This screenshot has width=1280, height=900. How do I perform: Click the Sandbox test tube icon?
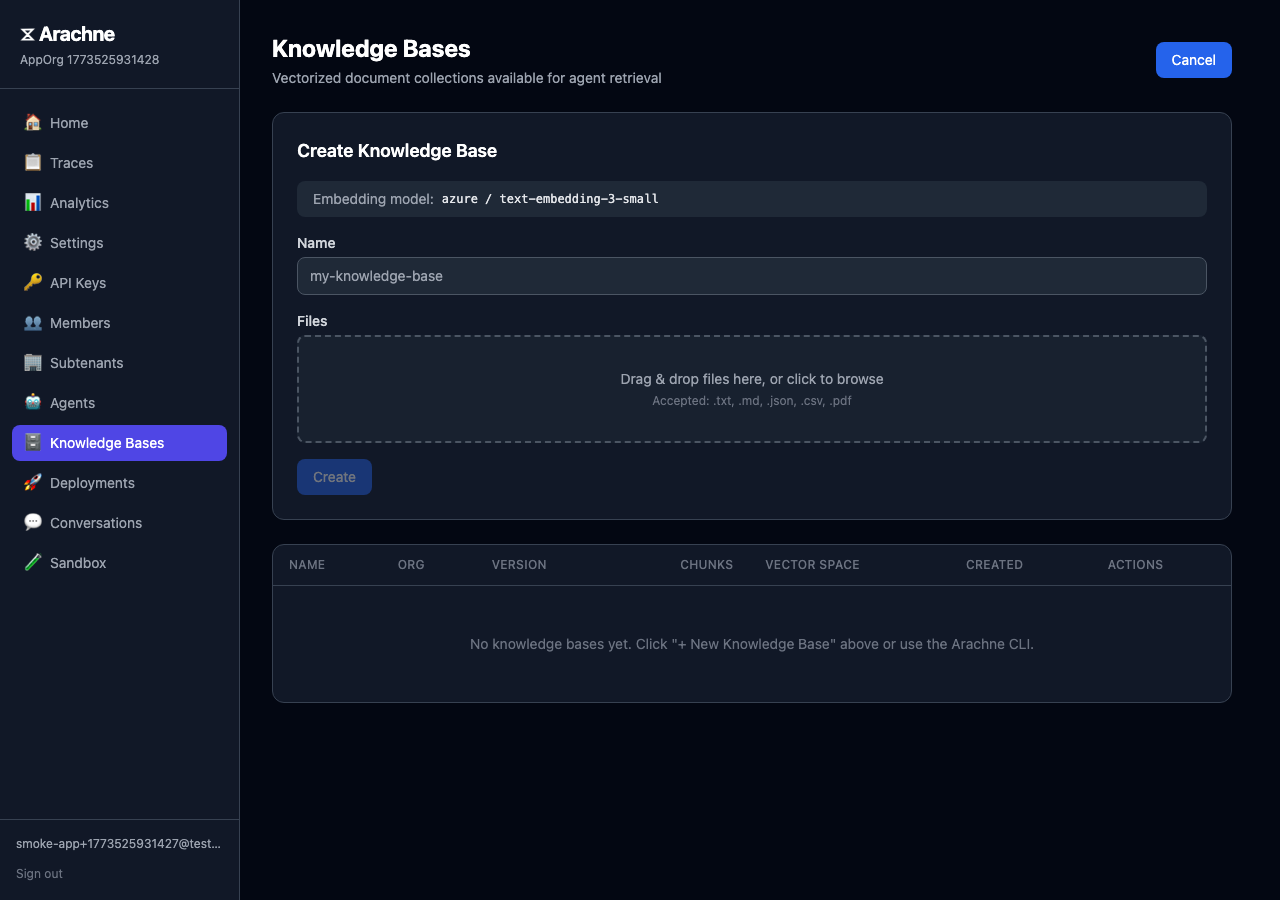(x=33, y=563)
